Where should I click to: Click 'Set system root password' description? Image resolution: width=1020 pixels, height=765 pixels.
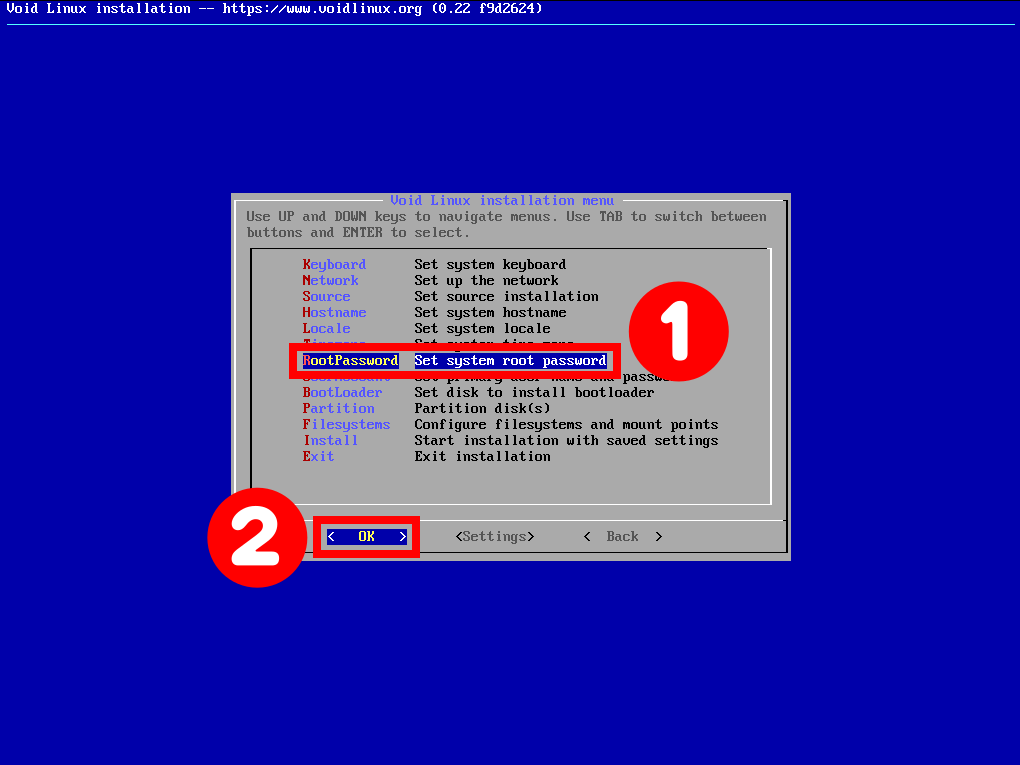tap(510, 360)
